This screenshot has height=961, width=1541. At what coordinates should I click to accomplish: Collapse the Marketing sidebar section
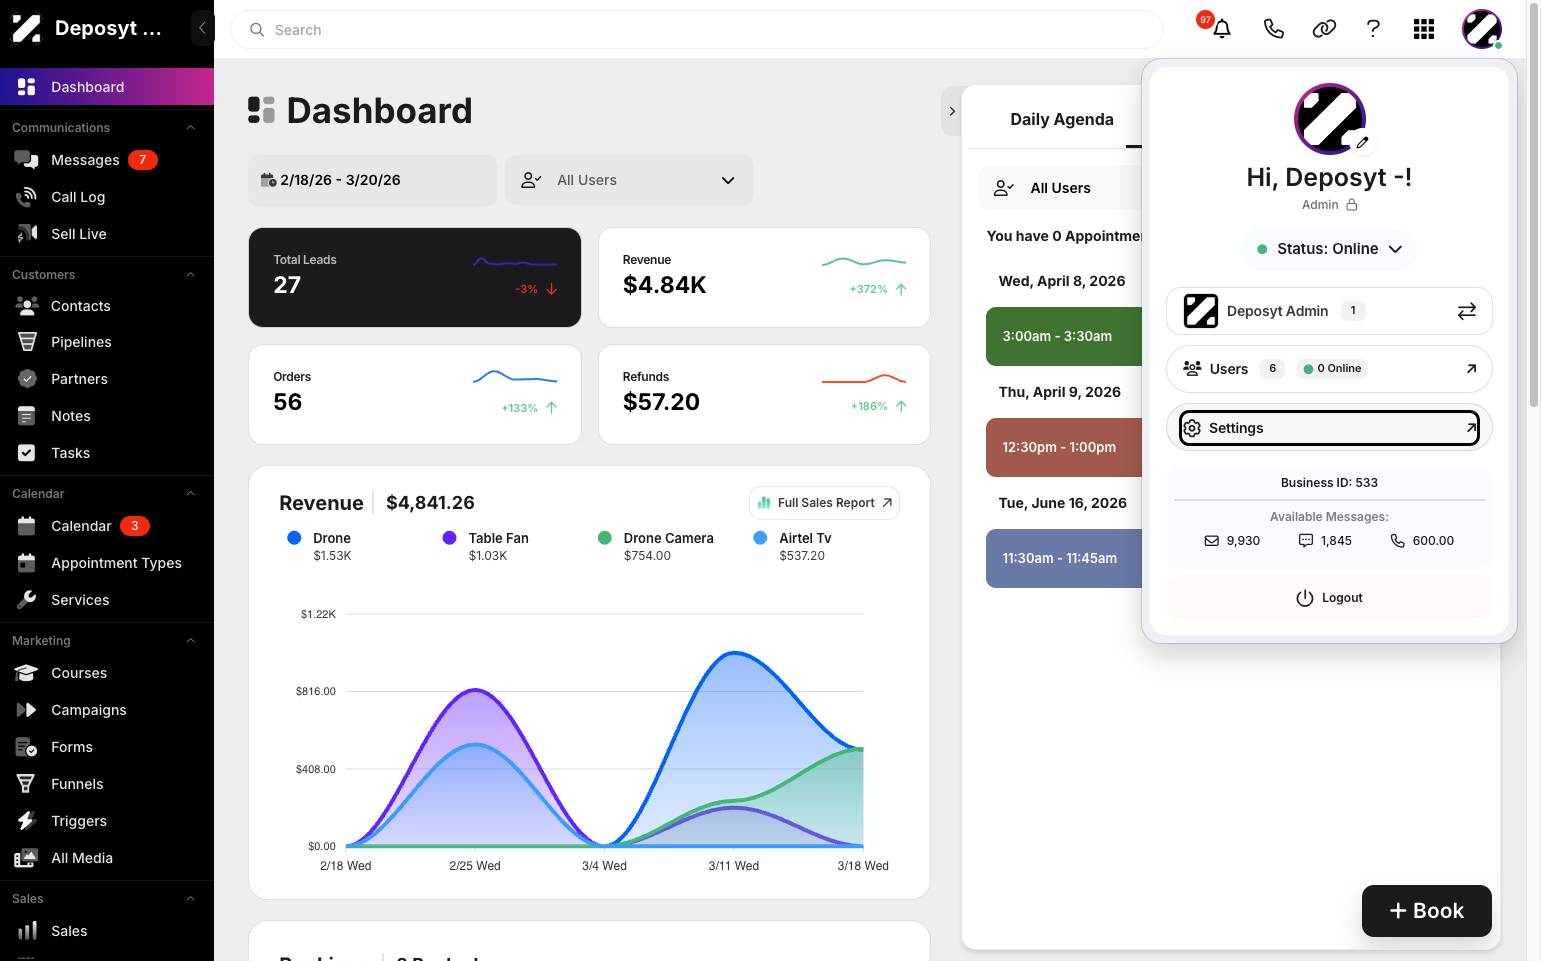[x=190, y=641]
